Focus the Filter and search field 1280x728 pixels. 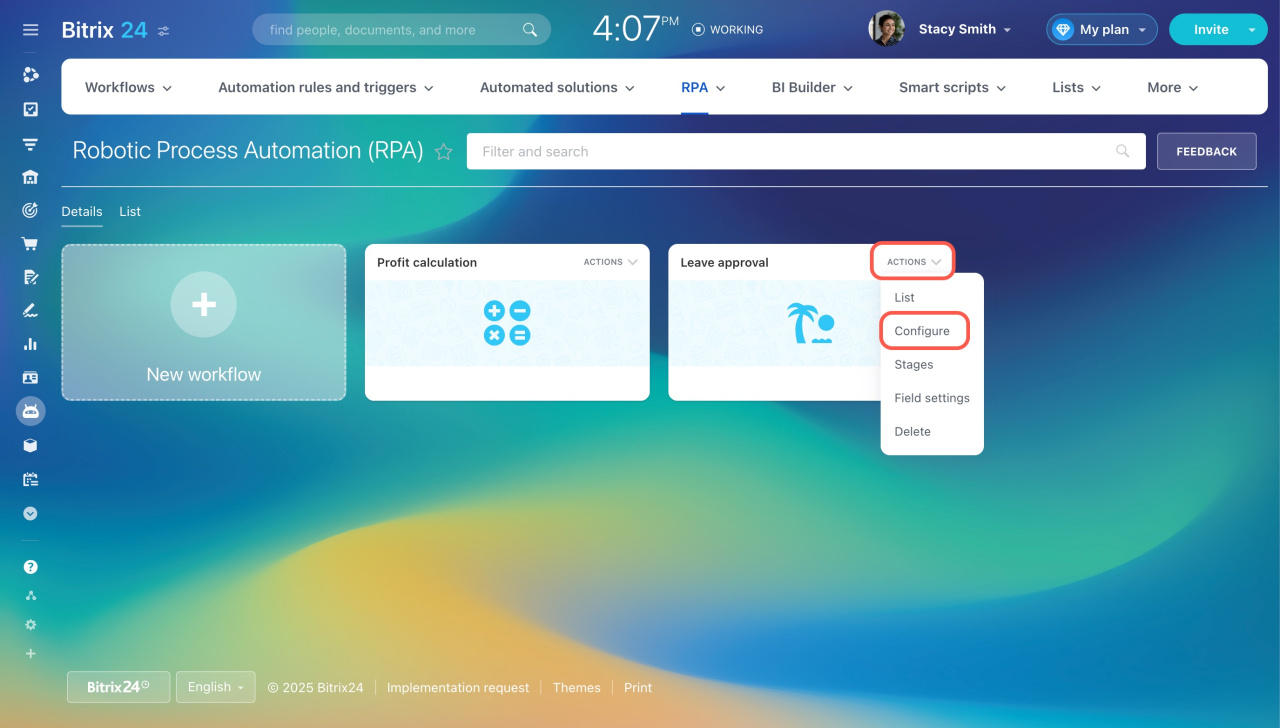[806, 151]
